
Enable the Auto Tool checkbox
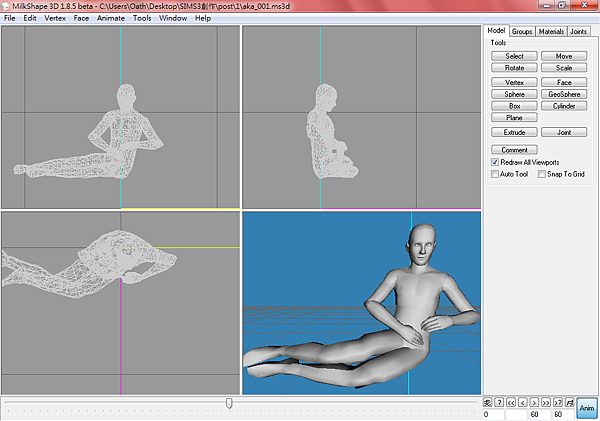click(495, 173)
